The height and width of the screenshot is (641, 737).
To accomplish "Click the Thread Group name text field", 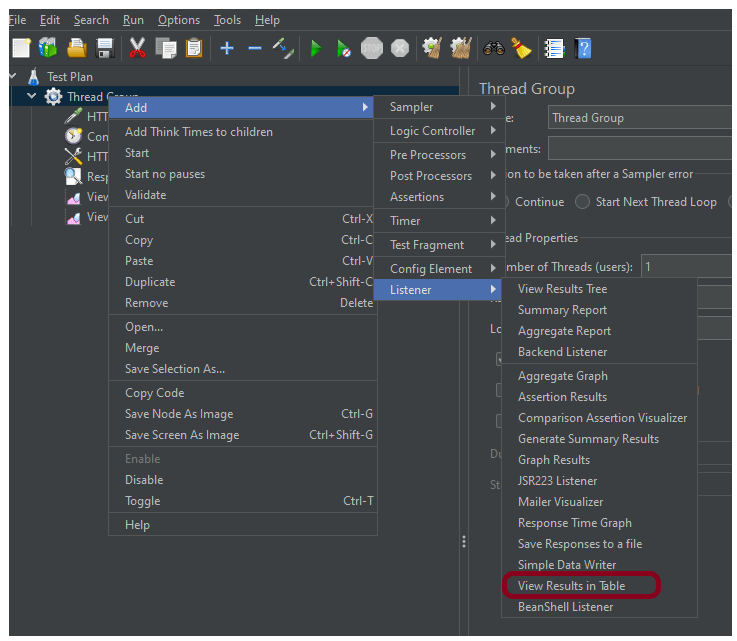I will pos(641,118).
